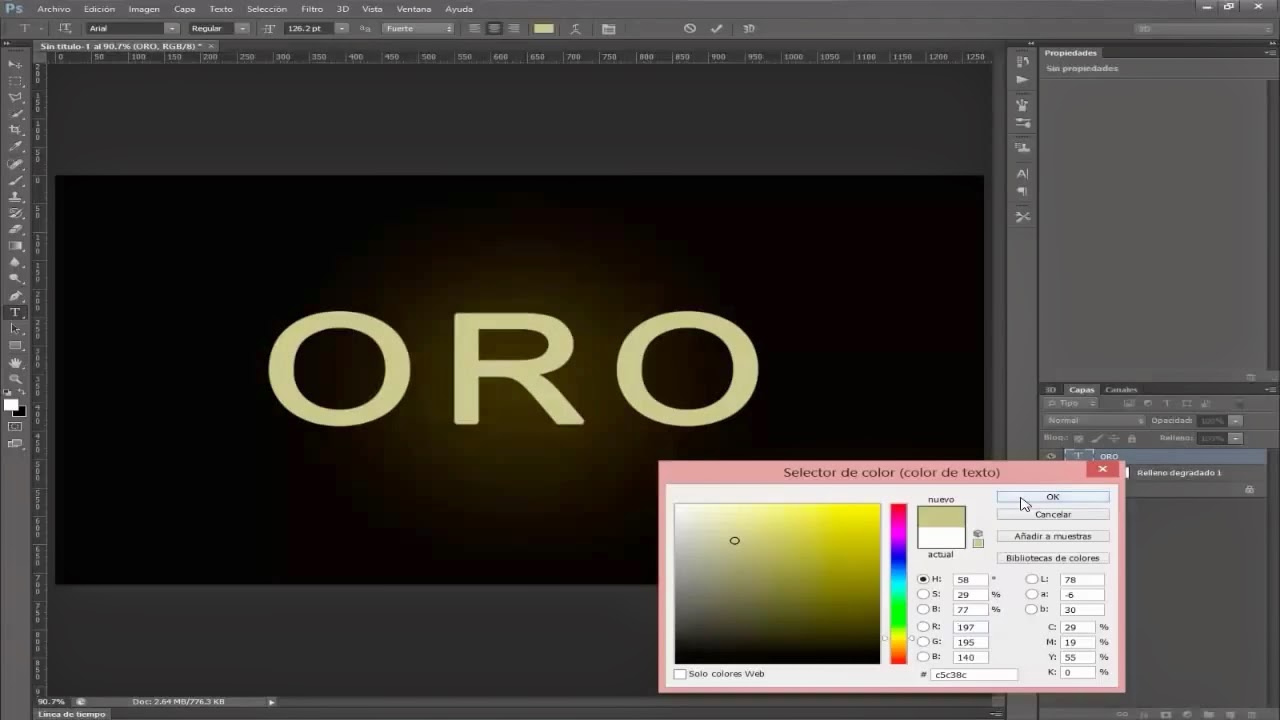Viewport: 1280px width, 720px height.
Task: Open the Opacidad value dropdown arrow
Action: click(1236, 421)
